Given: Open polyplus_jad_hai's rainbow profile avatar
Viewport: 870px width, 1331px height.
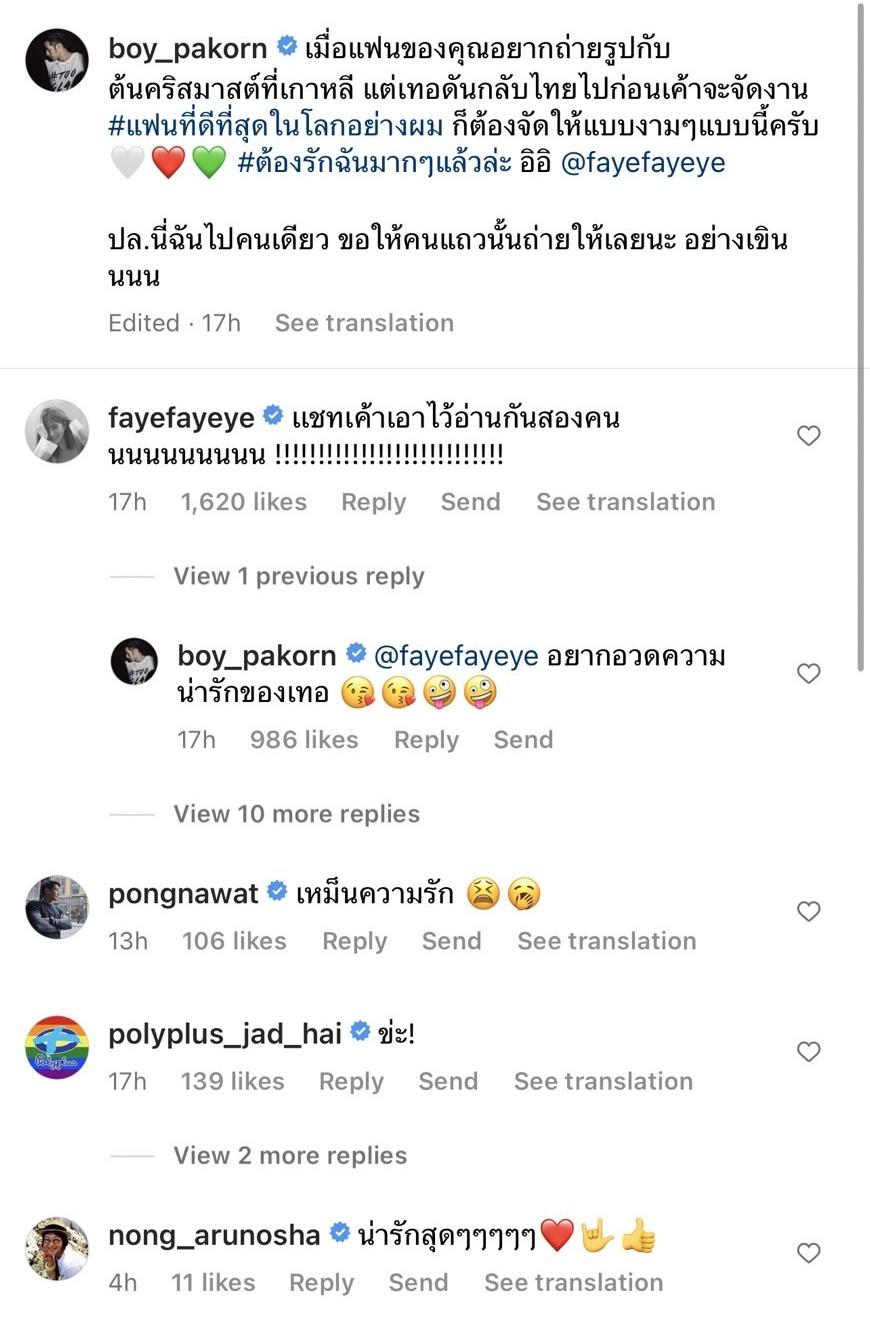Looking at the screenshot, I should click(57, 1047).
